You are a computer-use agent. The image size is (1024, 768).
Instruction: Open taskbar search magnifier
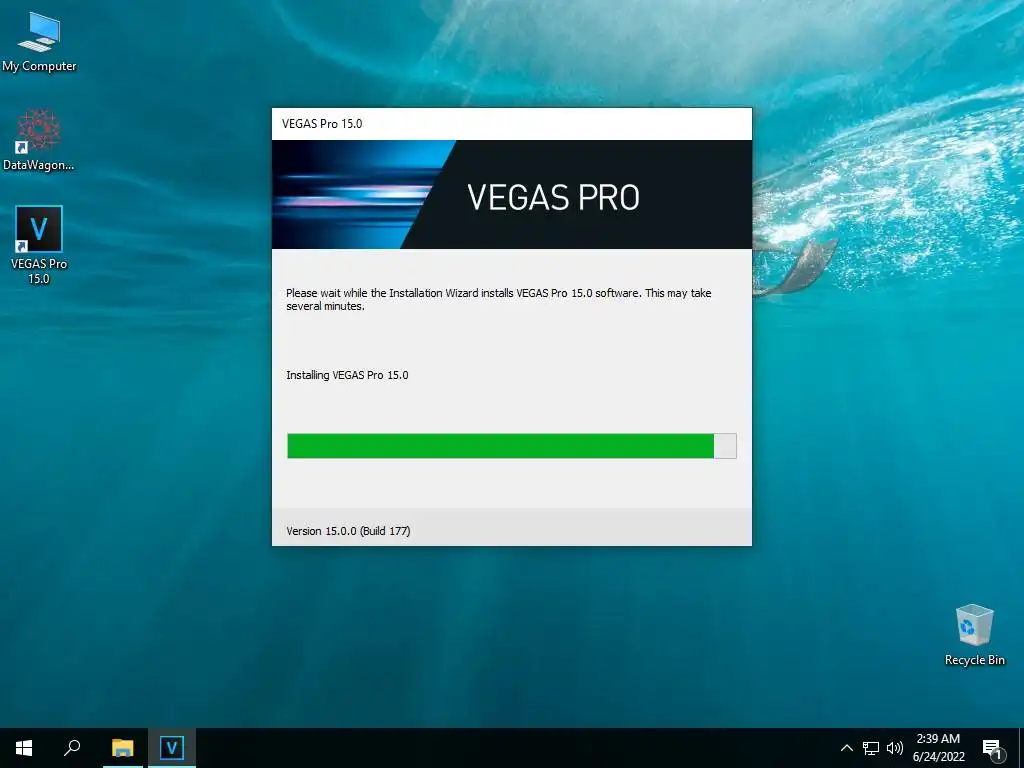(x=72, y=748)
